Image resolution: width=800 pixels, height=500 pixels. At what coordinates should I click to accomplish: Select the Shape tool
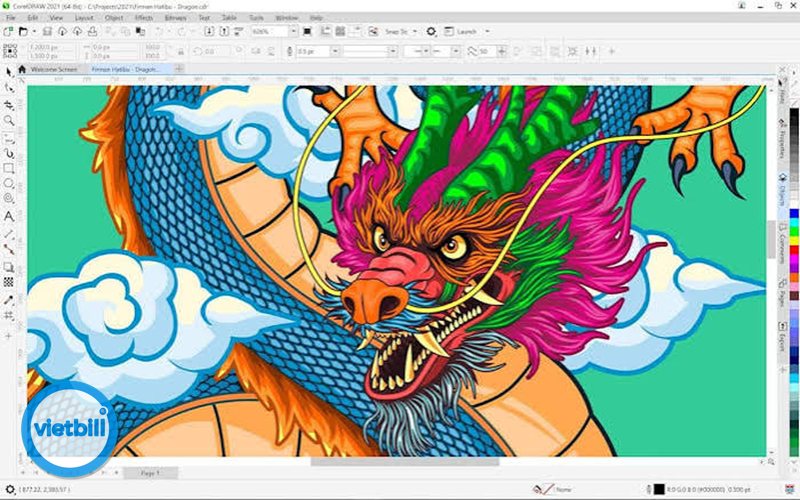click(x=9, y=88)
